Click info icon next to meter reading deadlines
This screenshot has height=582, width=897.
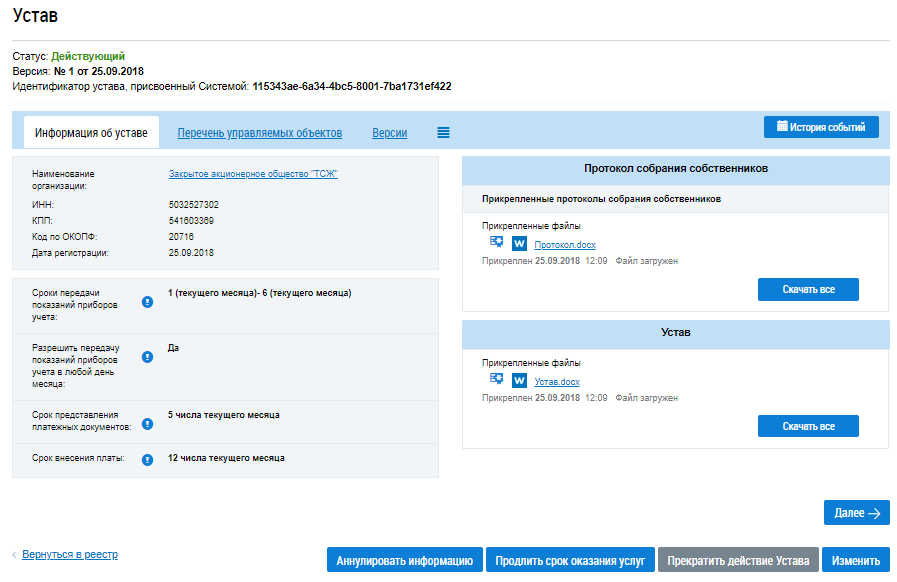(x=147, y=301)
